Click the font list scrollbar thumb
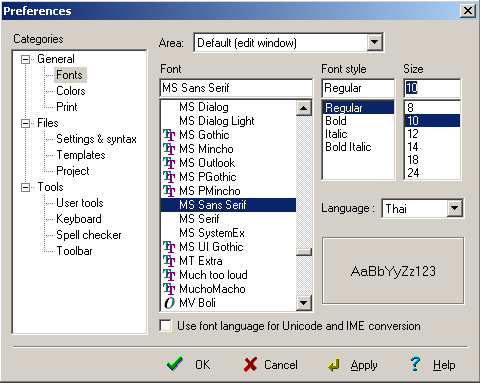Viewport: 480px width, 383px height. pos(304,252)
